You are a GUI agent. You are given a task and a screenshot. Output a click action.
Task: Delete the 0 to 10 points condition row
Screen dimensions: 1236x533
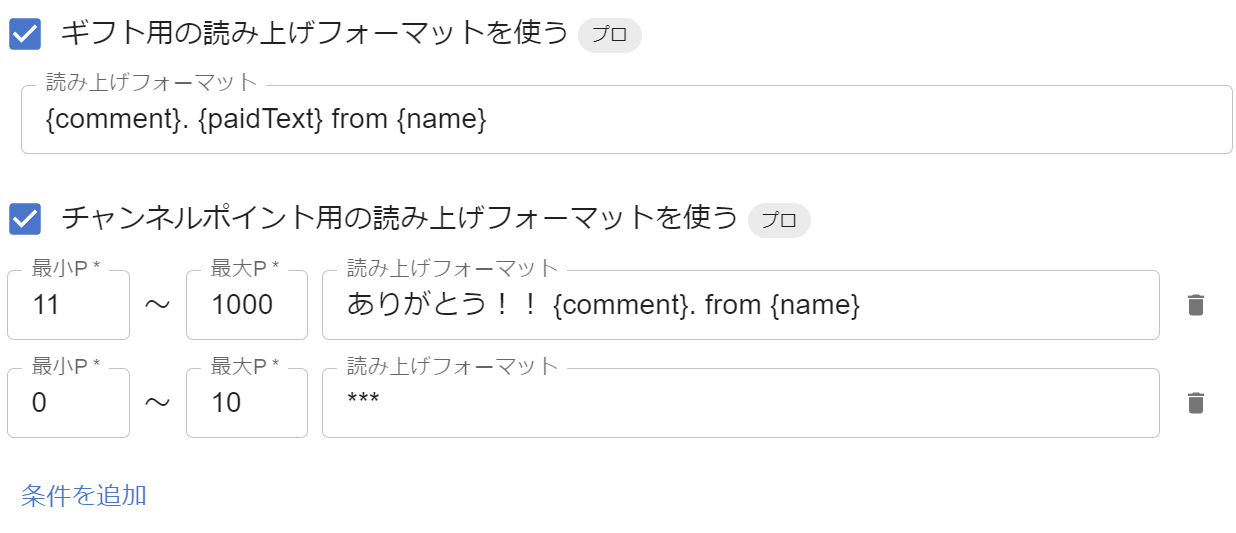(x=1195, y=403)
